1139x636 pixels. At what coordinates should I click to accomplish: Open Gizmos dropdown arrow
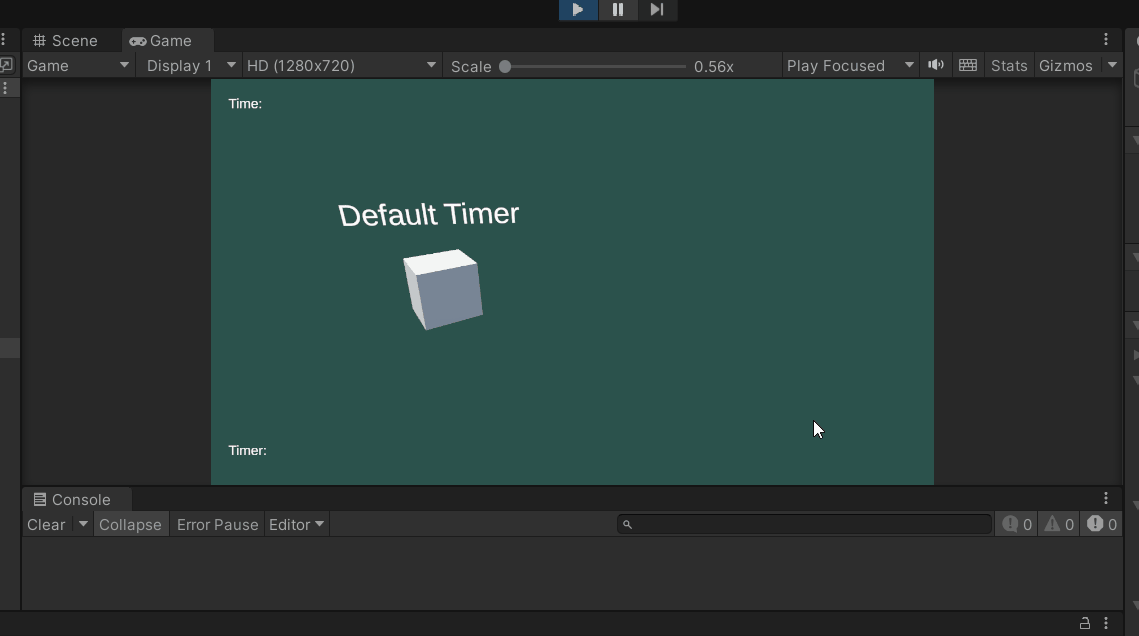tap(1112, 65)
